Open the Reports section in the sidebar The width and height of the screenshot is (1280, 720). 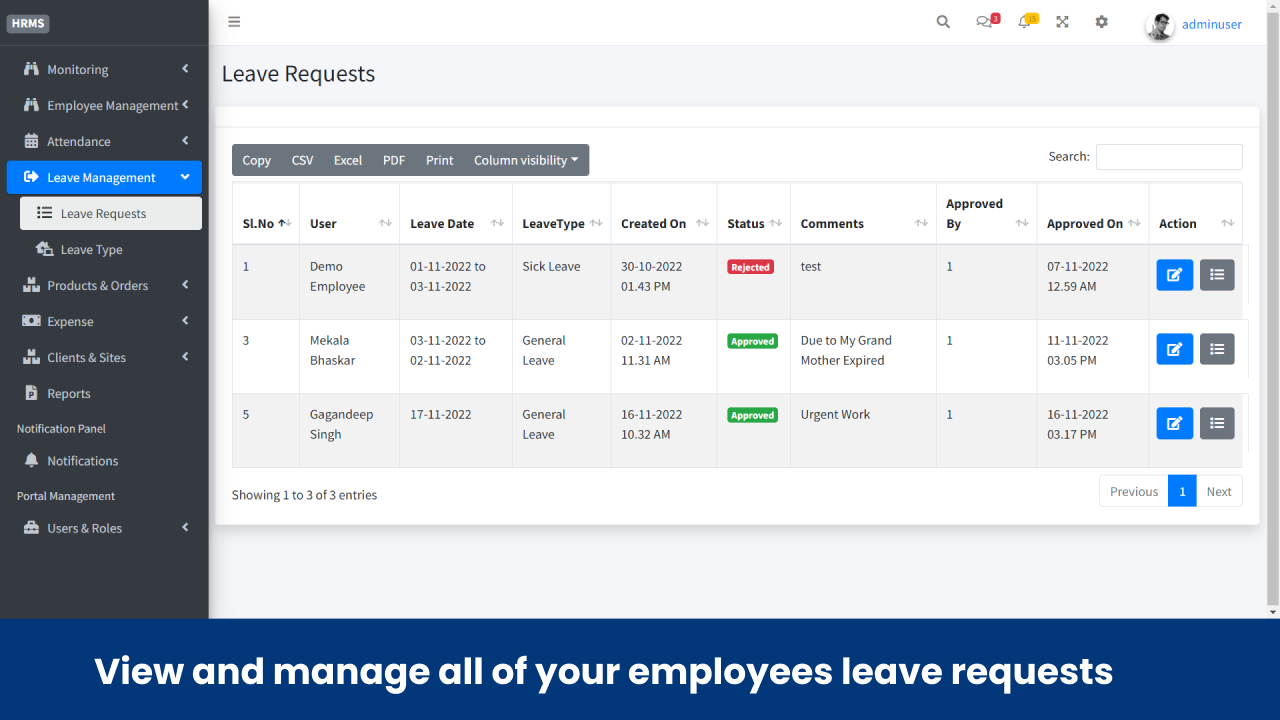click(70, 393)
